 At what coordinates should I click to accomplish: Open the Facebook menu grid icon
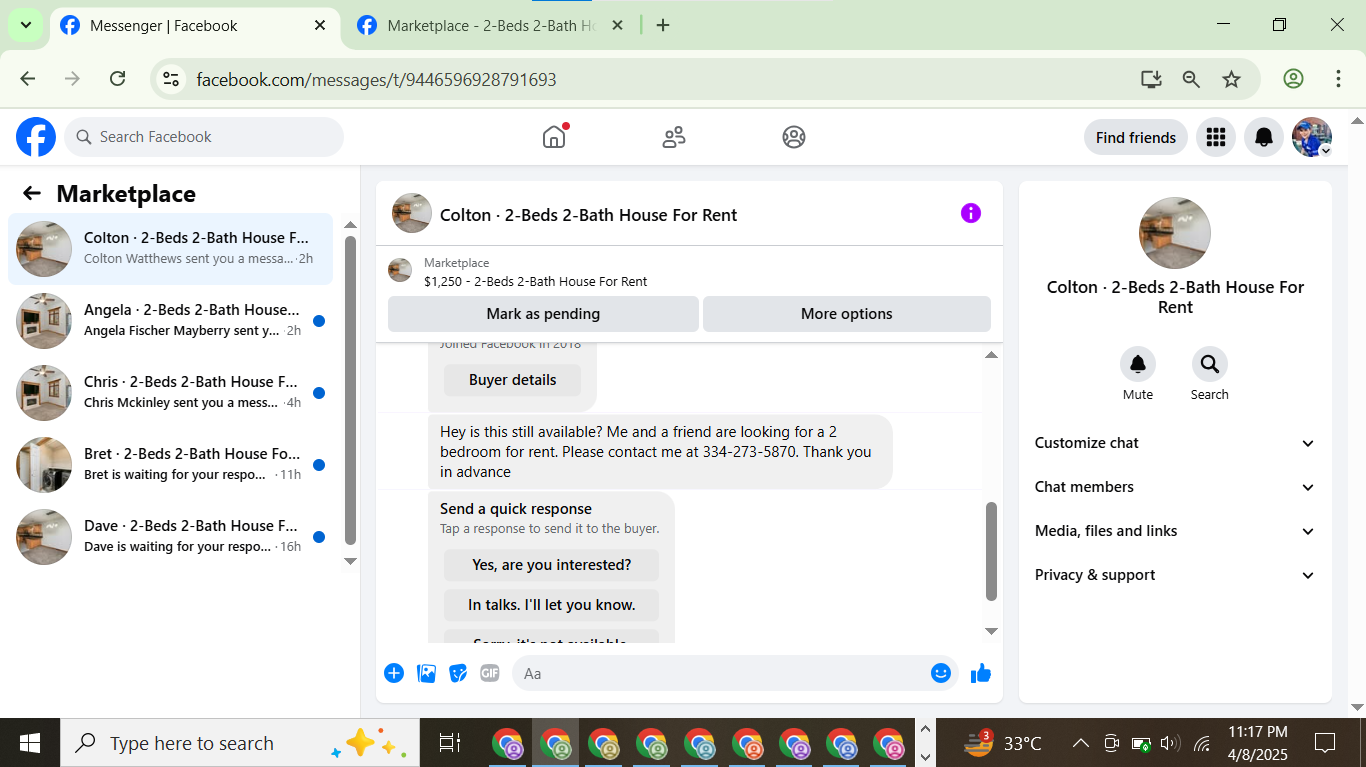1216,137
